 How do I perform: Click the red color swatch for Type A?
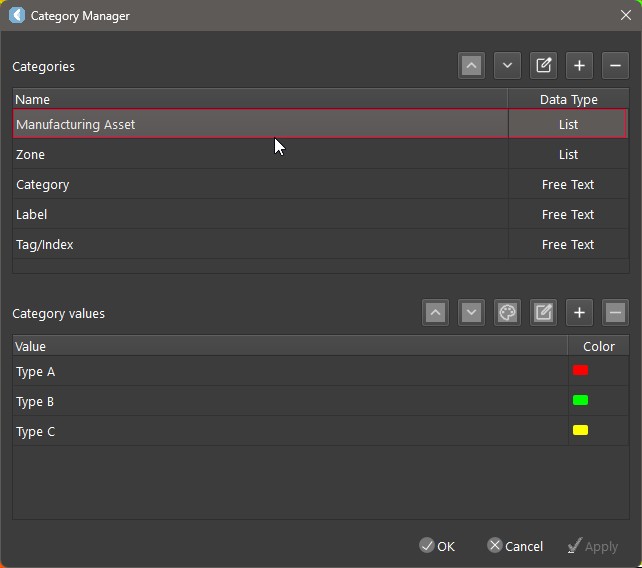[x=580, y=371]
